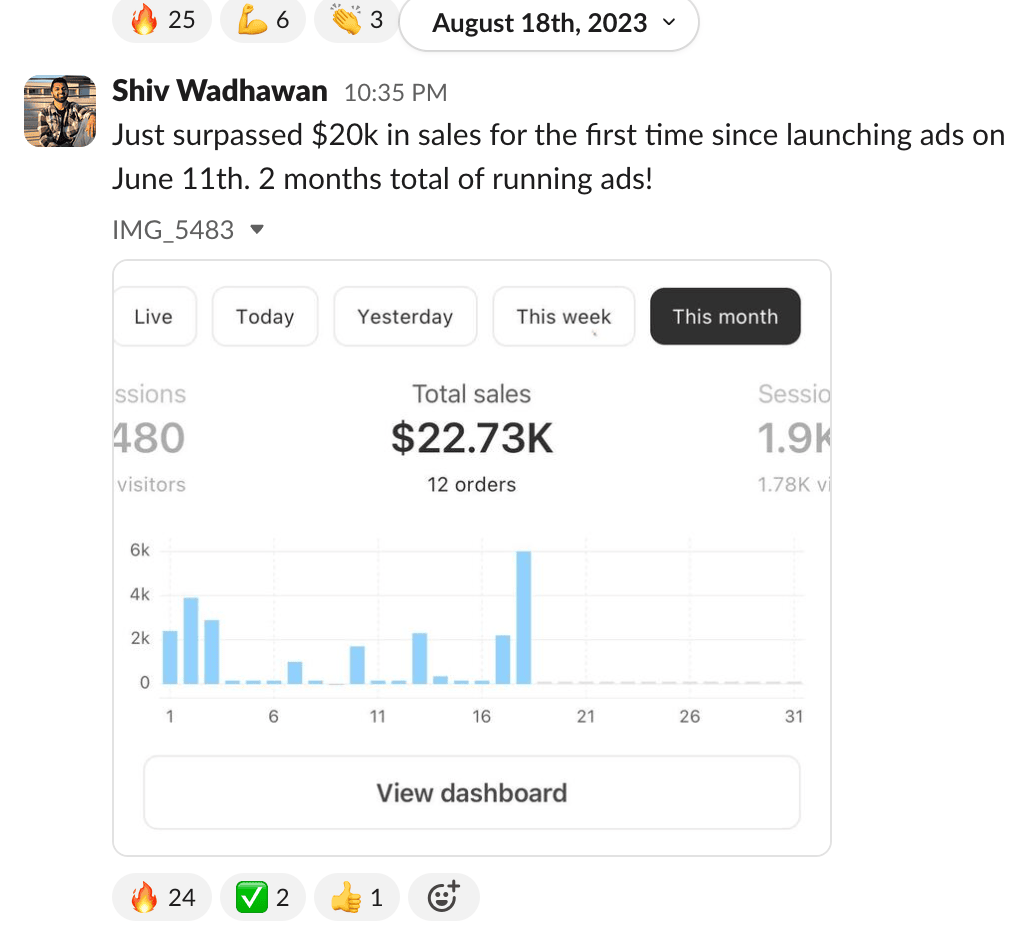
Task: Click the $22.73K total sales figure
Action: click(x=471, y=438)
